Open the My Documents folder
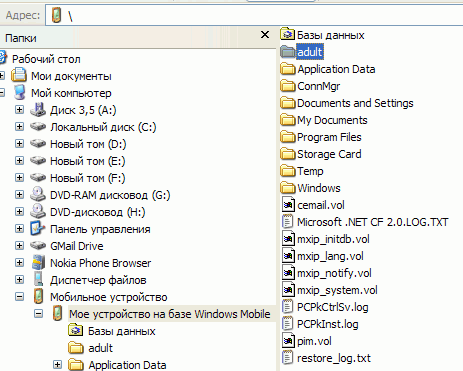Viewport: 463px width, 371px height. click(x=332, y=120)
